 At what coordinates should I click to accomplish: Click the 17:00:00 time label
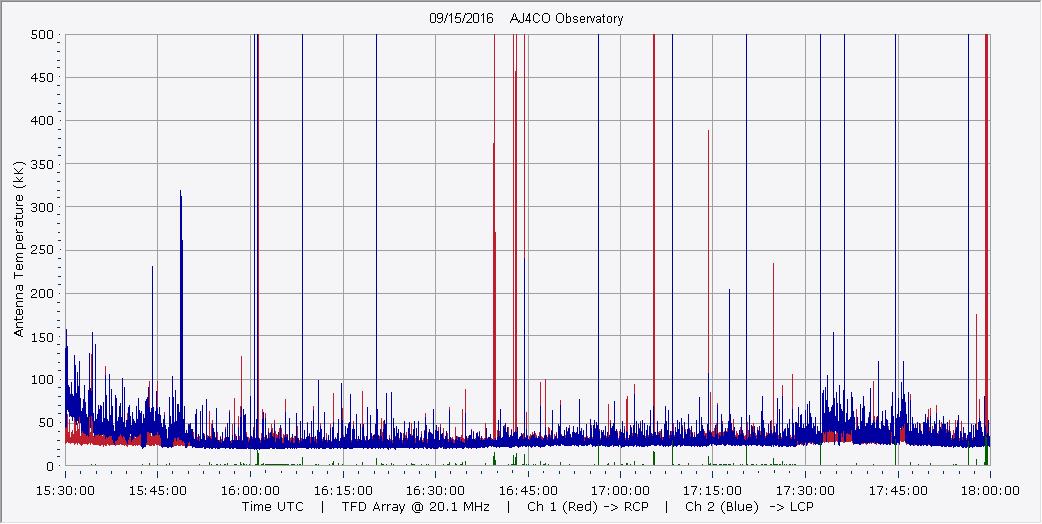point(621,491)
